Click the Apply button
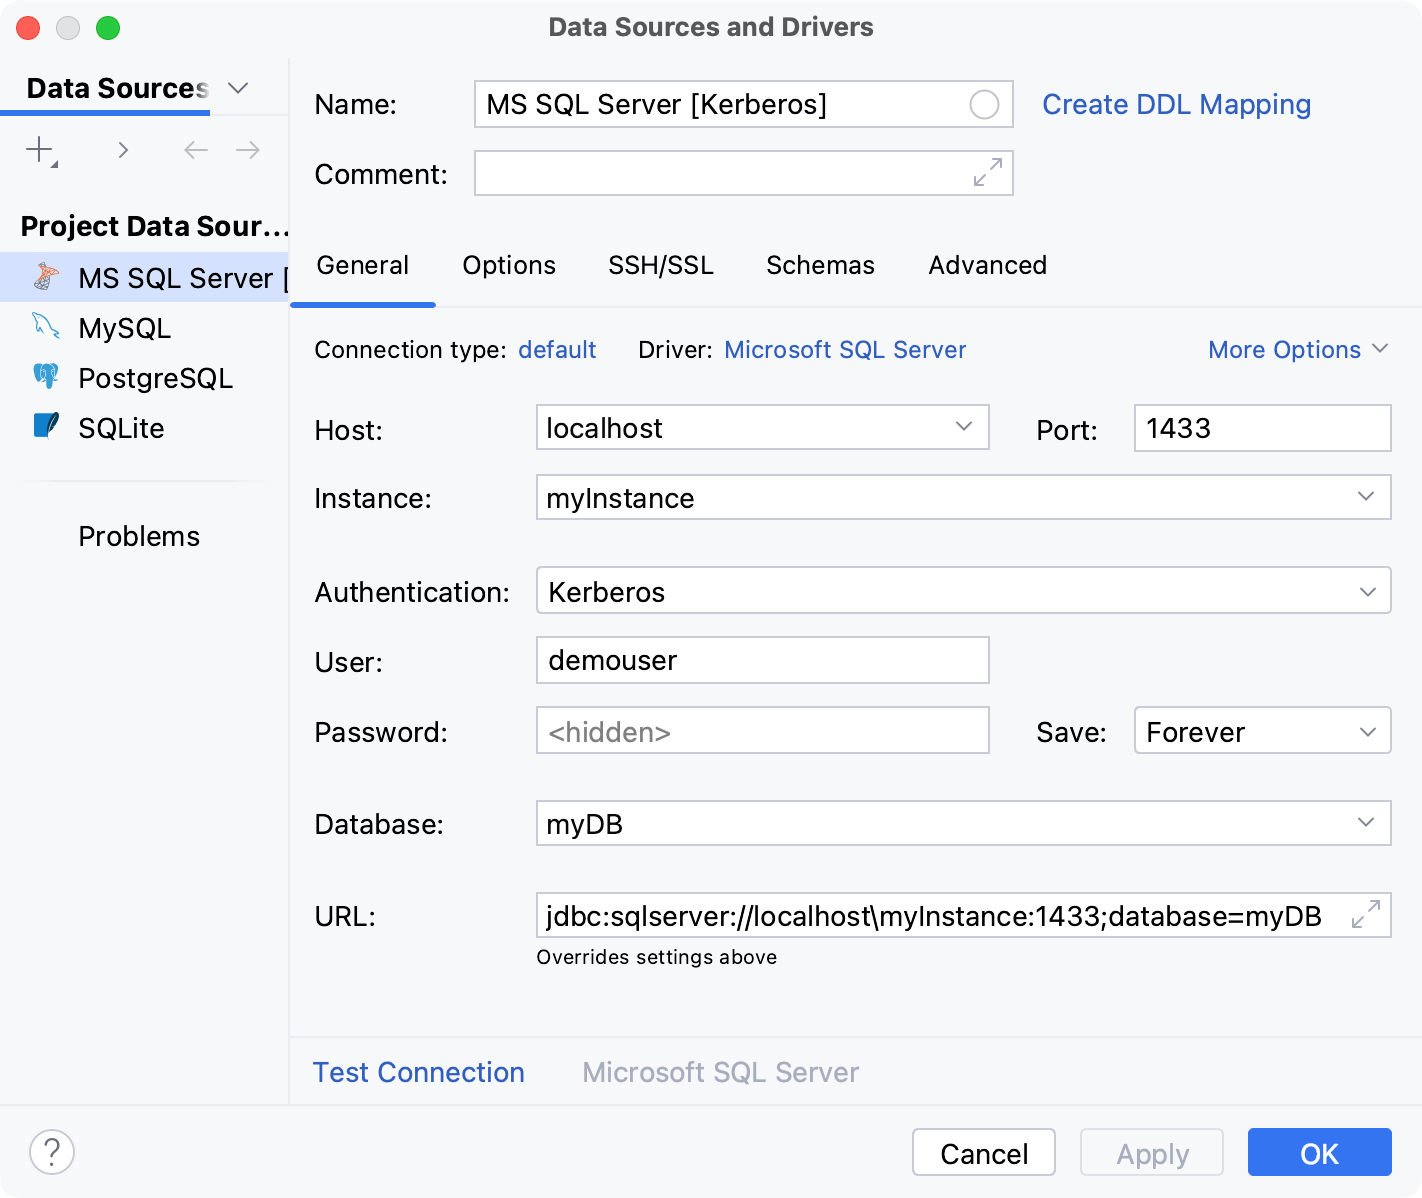Image resolution: width=1422 pixels, height=1198 pixels. click(x=1151, y=1152)
